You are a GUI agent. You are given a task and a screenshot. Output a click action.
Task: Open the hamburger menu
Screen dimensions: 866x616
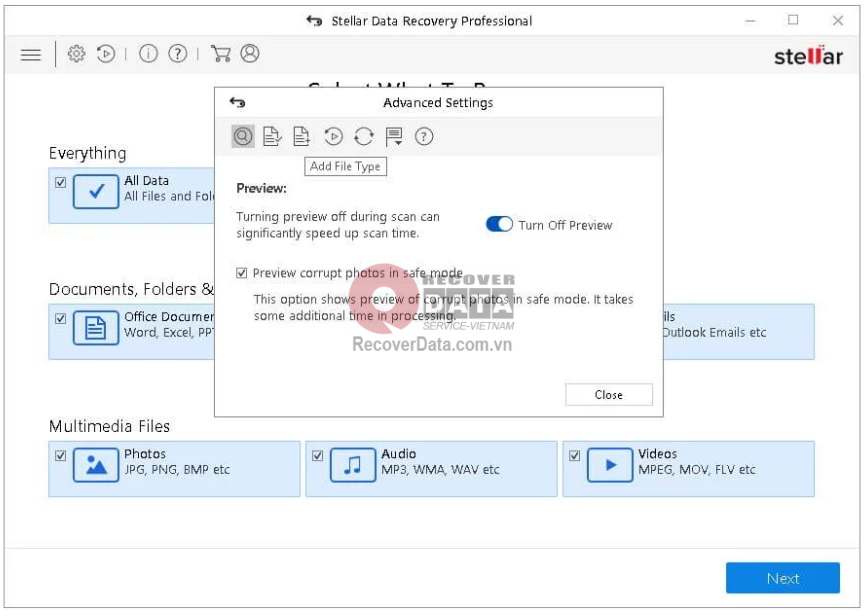click(31, 55)
